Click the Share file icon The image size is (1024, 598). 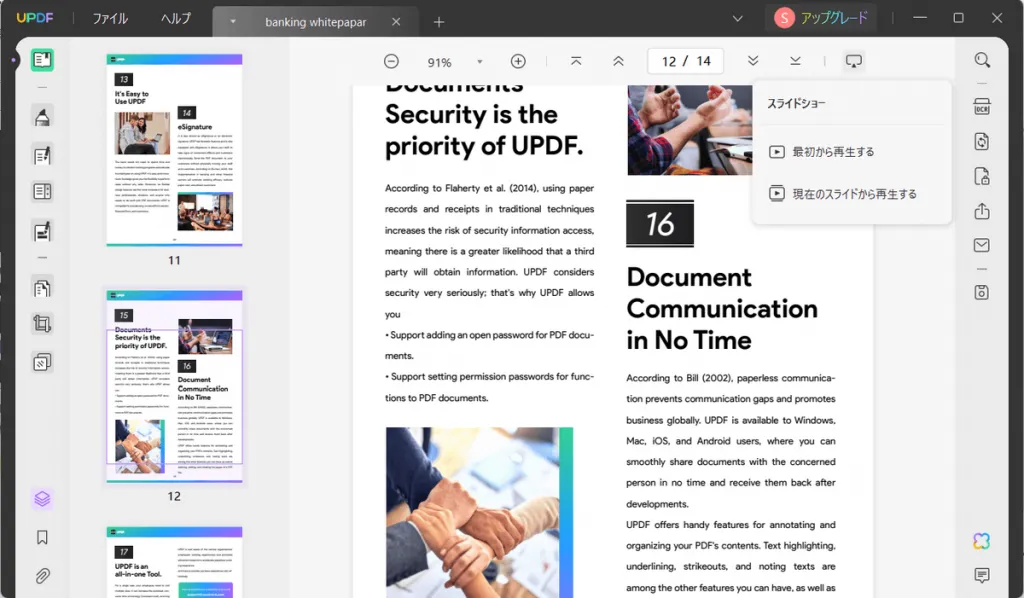982,211
